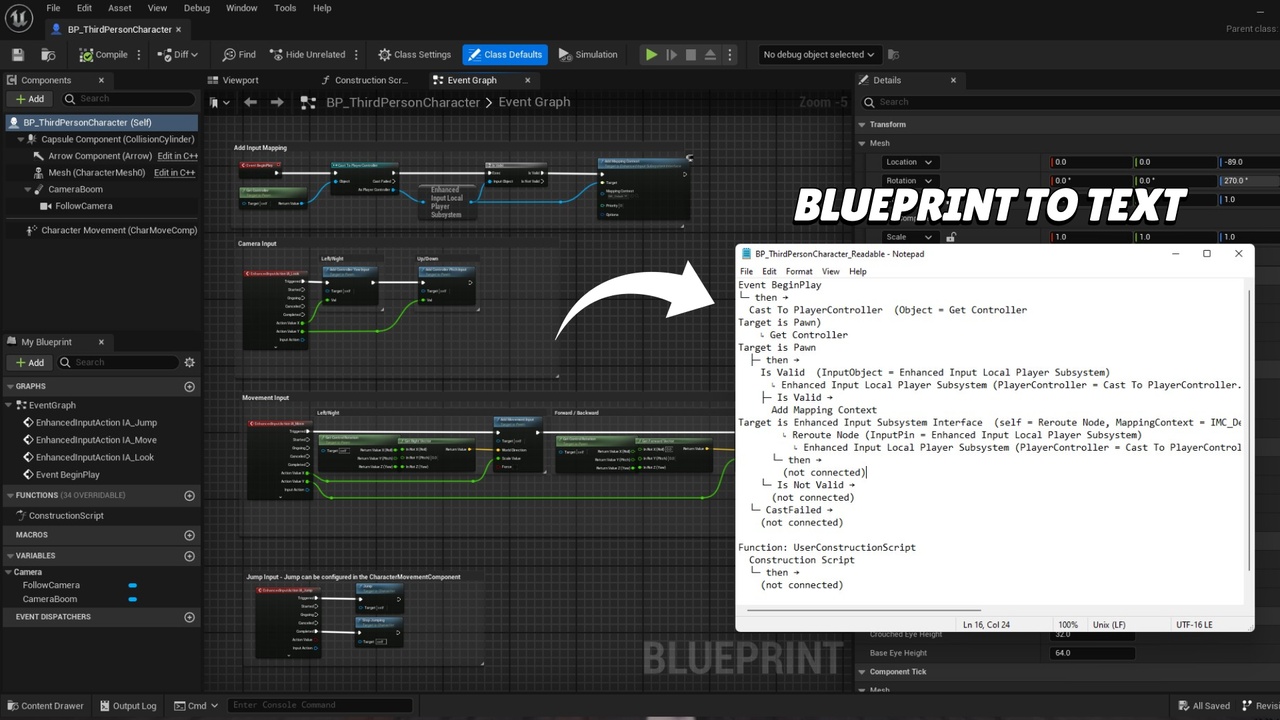The image size is (1280, 720).
Task: Add a new macro with plus icon
Action: coord(189,535)
